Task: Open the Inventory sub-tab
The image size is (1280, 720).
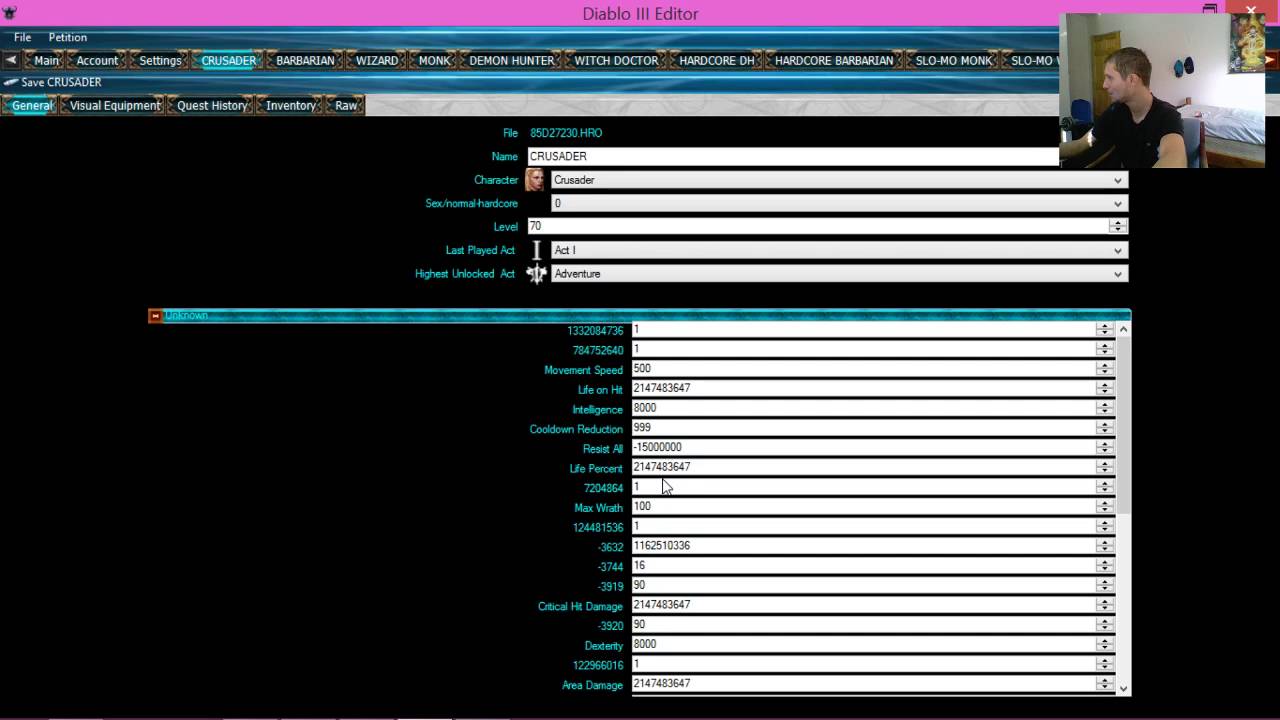Action: pyautogui.click(x=291, y=105)
